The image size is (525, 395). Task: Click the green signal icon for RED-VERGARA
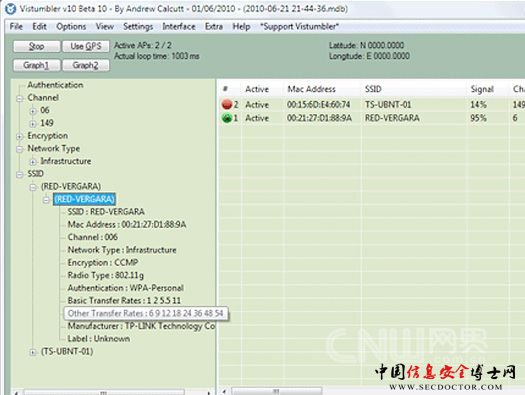pyautogui.click(x=227, y=118)
